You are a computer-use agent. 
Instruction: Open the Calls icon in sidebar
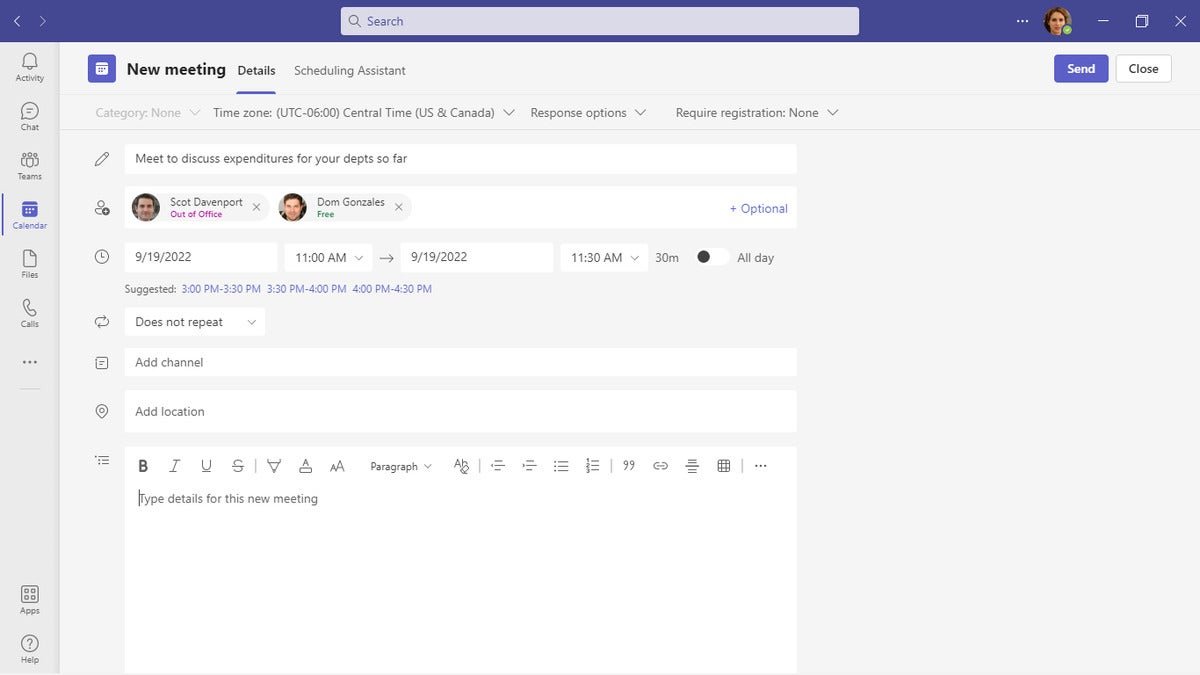click(x=30, y=313)
